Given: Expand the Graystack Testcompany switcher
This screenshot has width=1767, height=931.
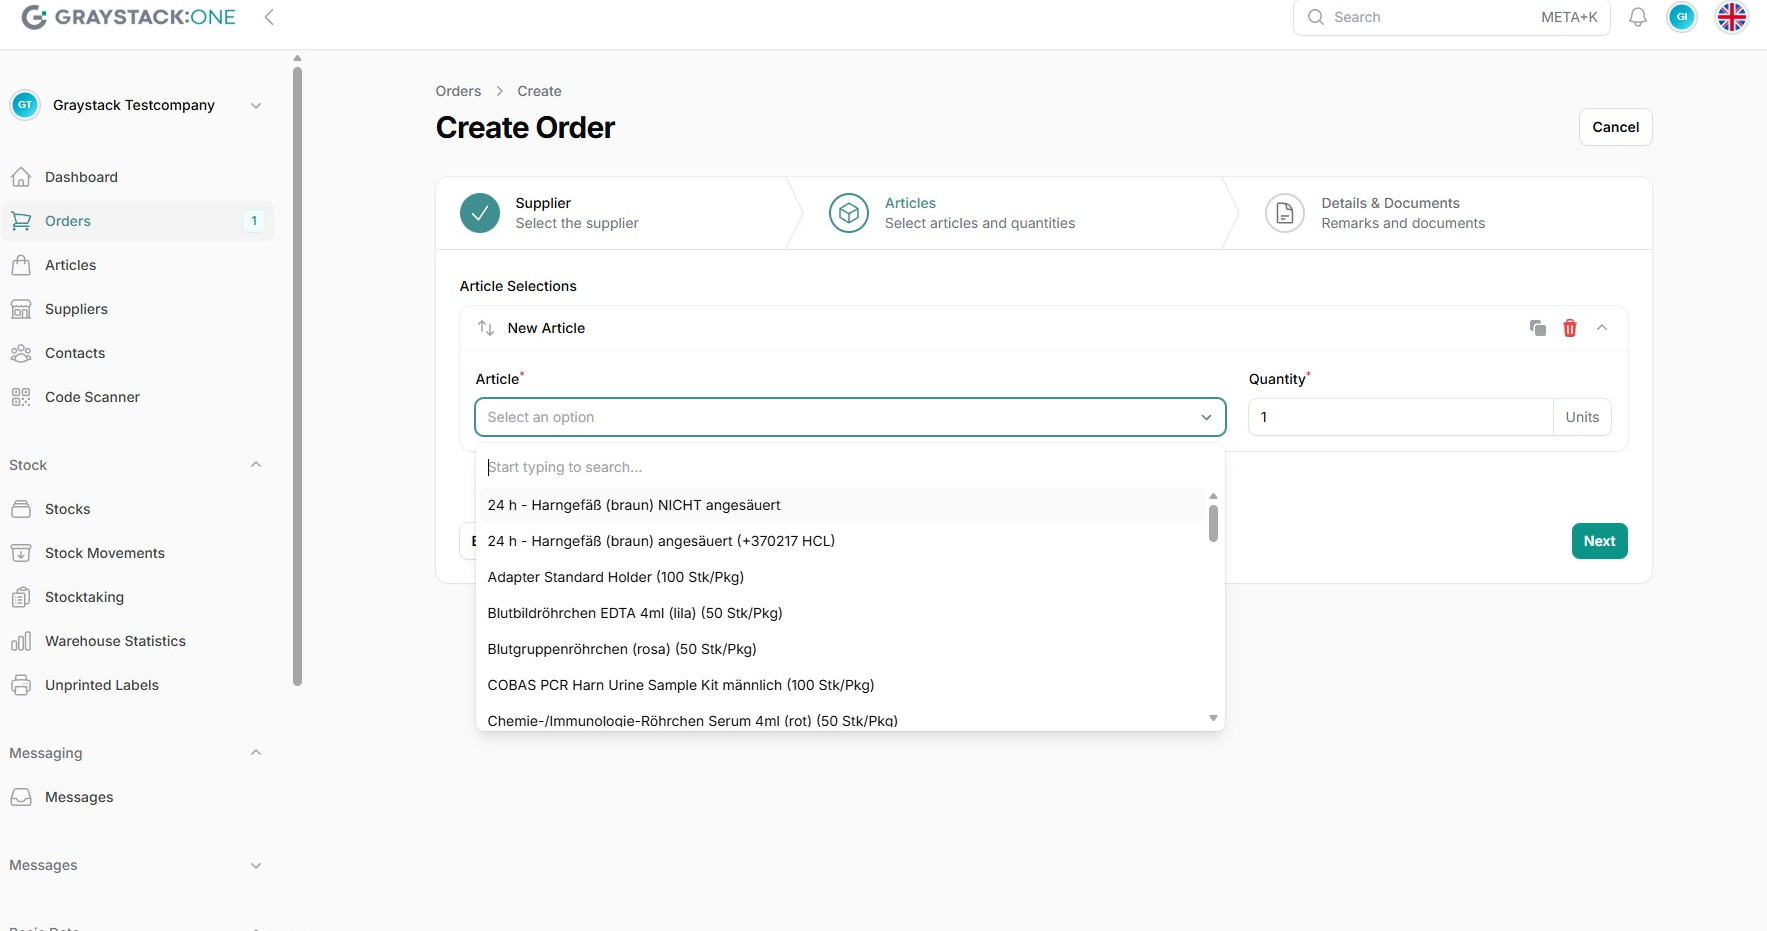Looking at the screenshot, I should point(255,106).
